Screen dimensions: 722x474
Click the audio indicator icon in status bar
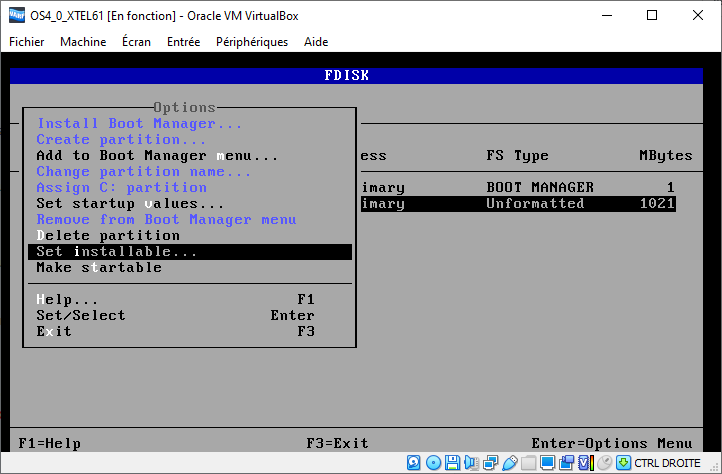point(471,463)
